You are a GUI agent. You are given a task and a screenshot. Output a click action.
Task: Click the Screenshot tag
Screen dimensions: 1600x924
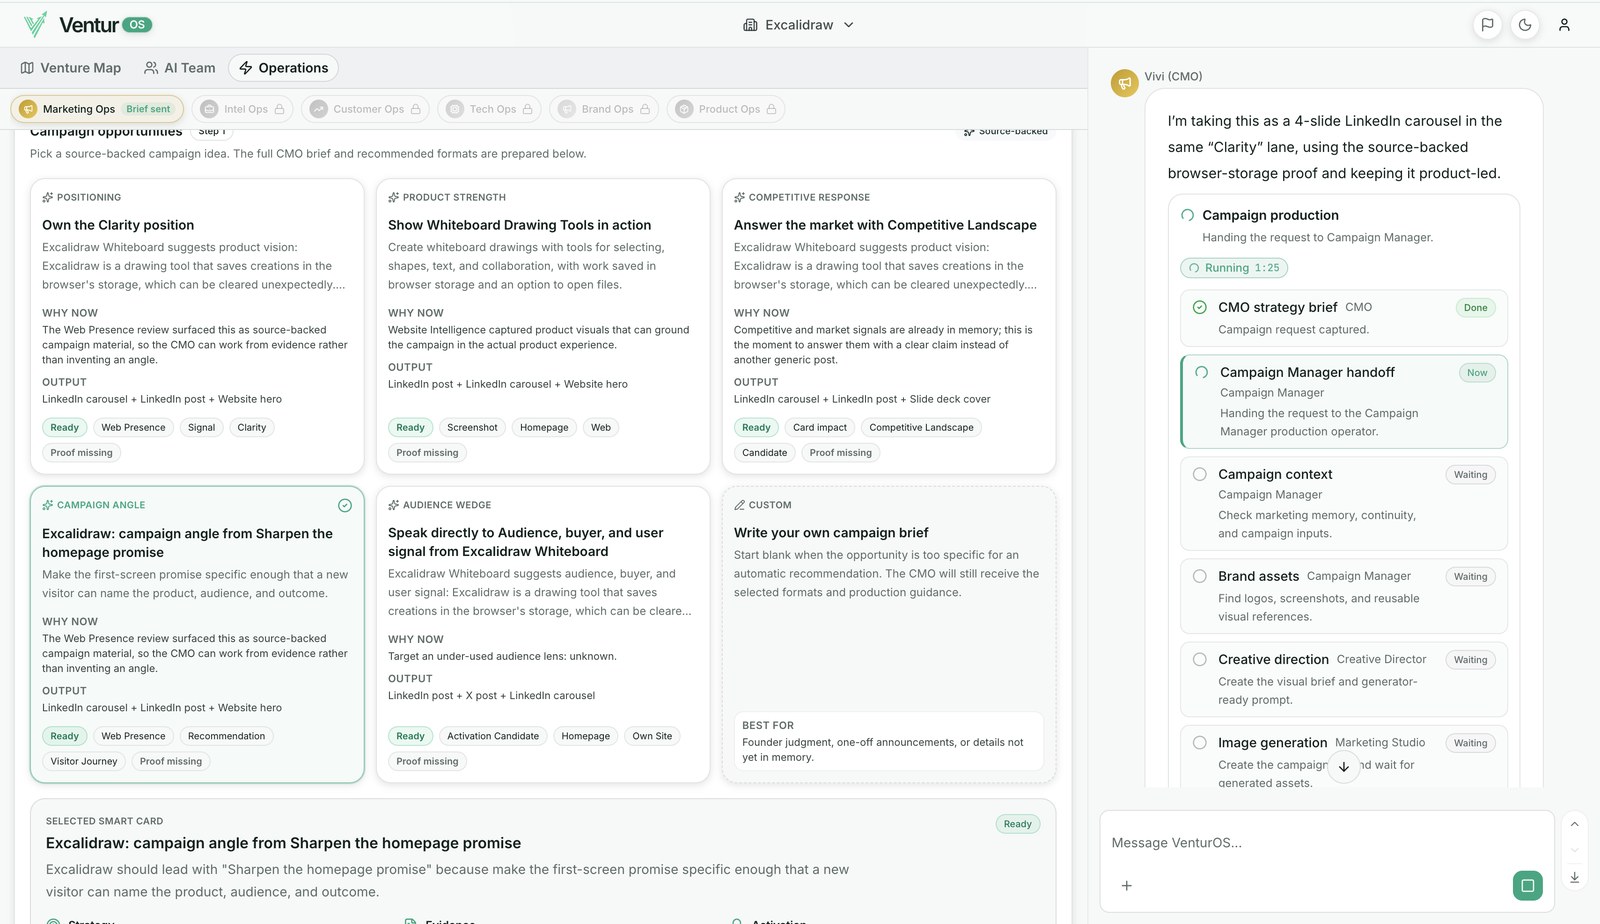coord(472,428)
